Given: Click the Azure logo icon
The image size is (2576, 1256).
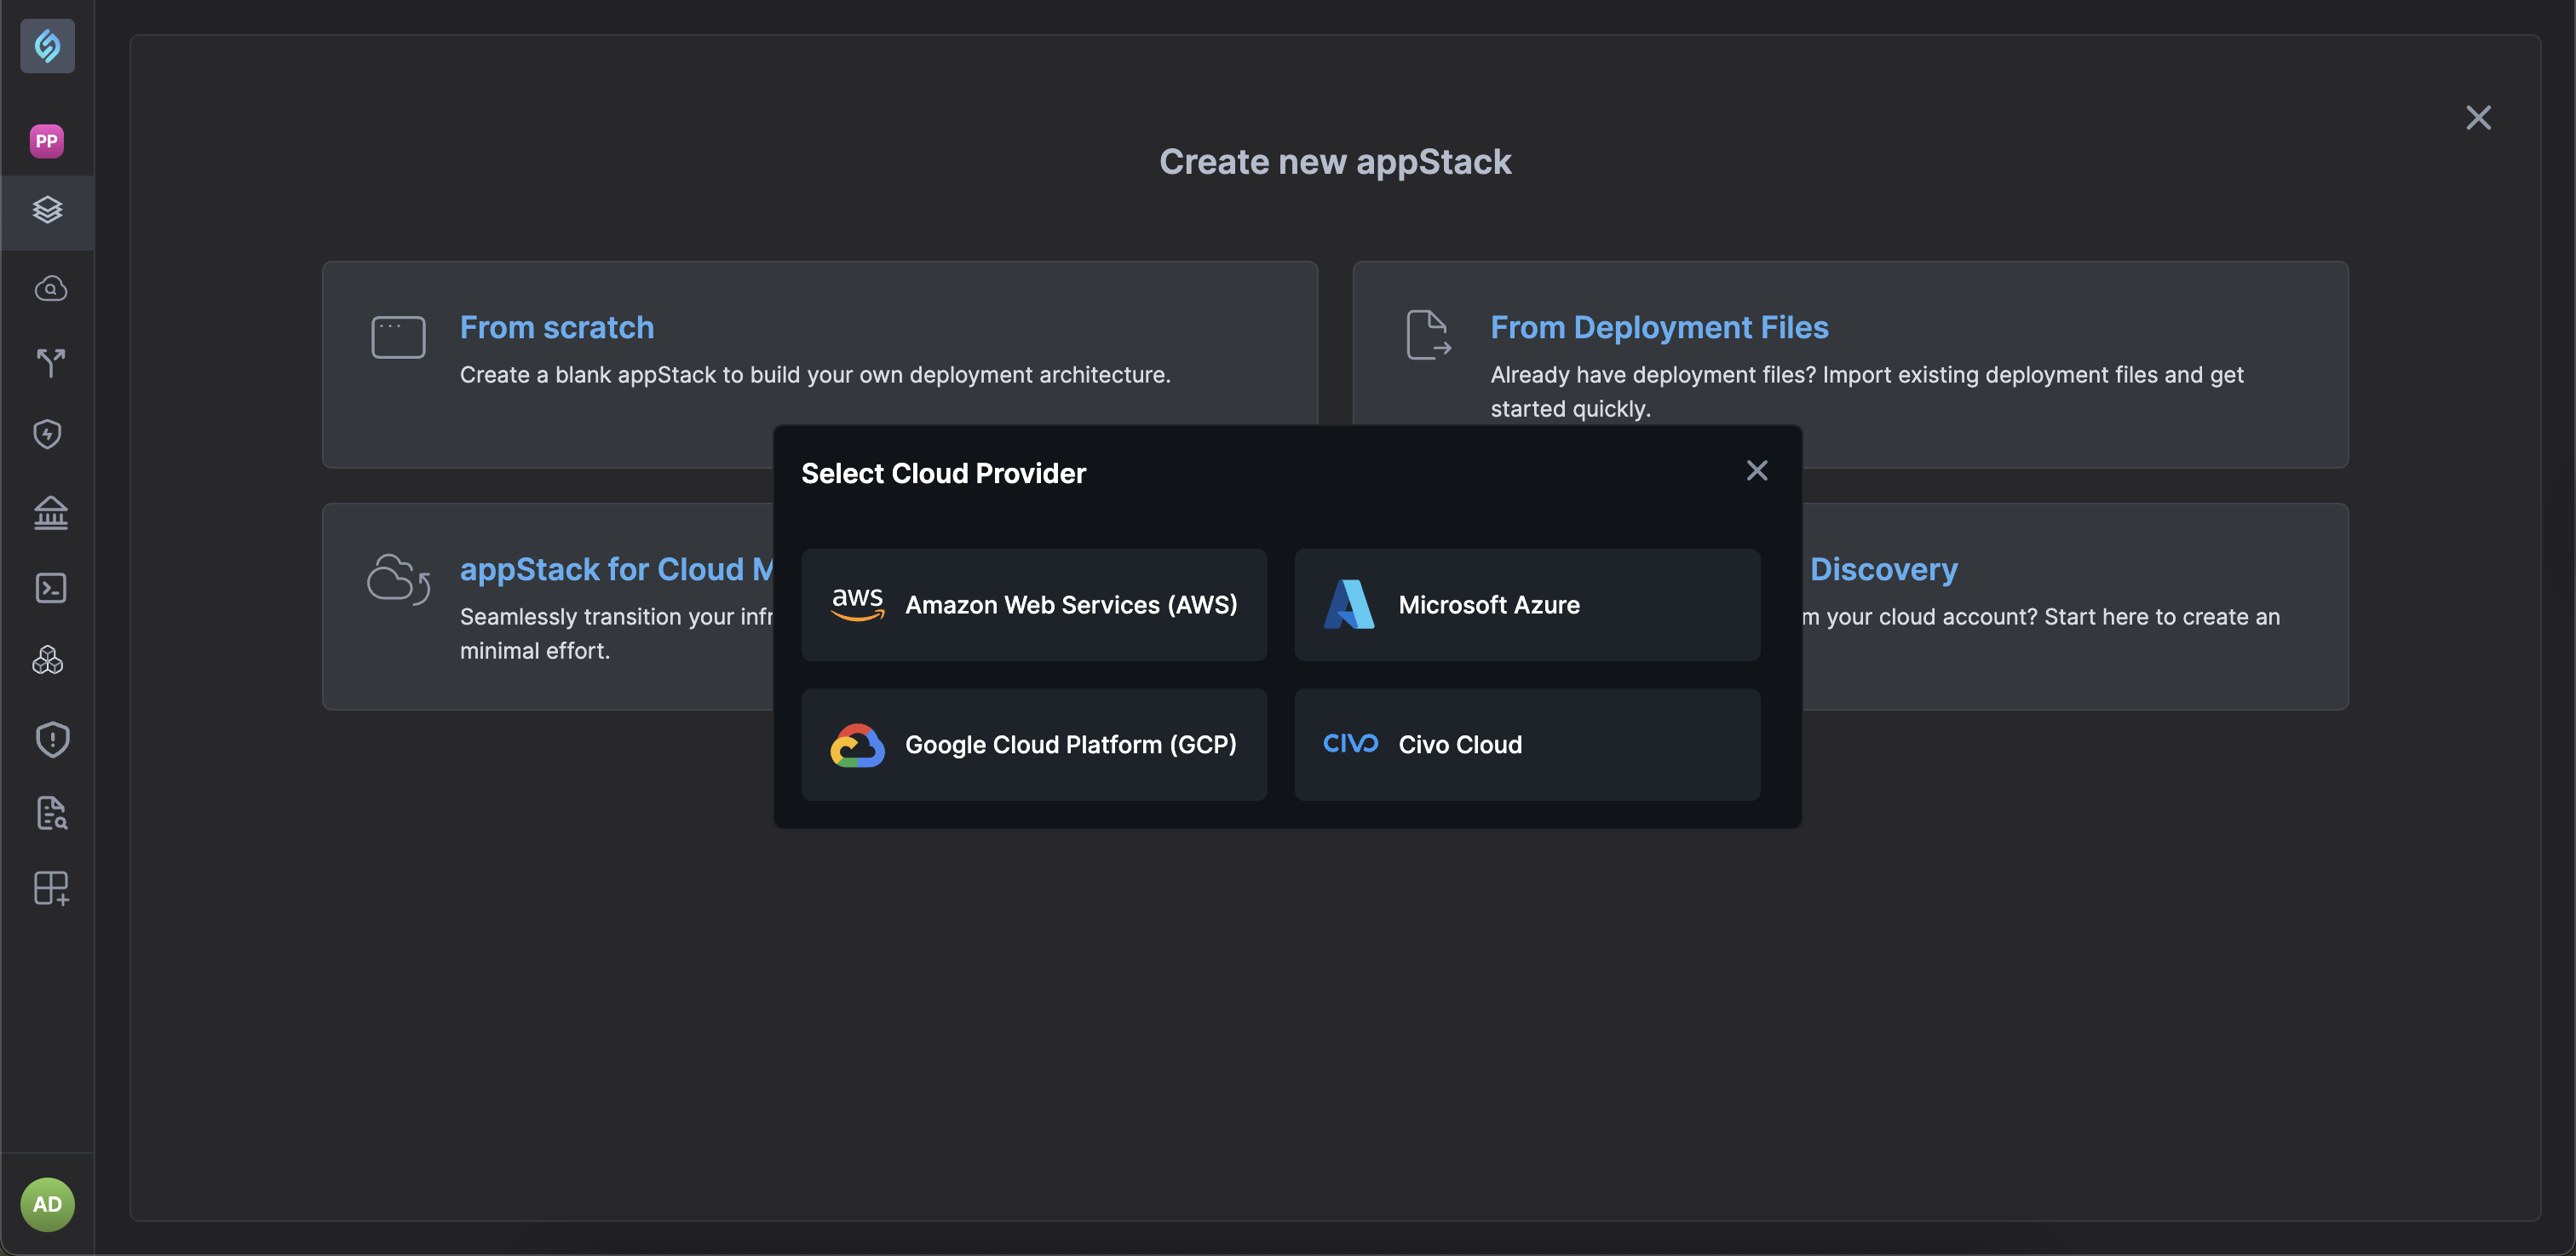Looking at the screenshot, I should [1349, 605].
